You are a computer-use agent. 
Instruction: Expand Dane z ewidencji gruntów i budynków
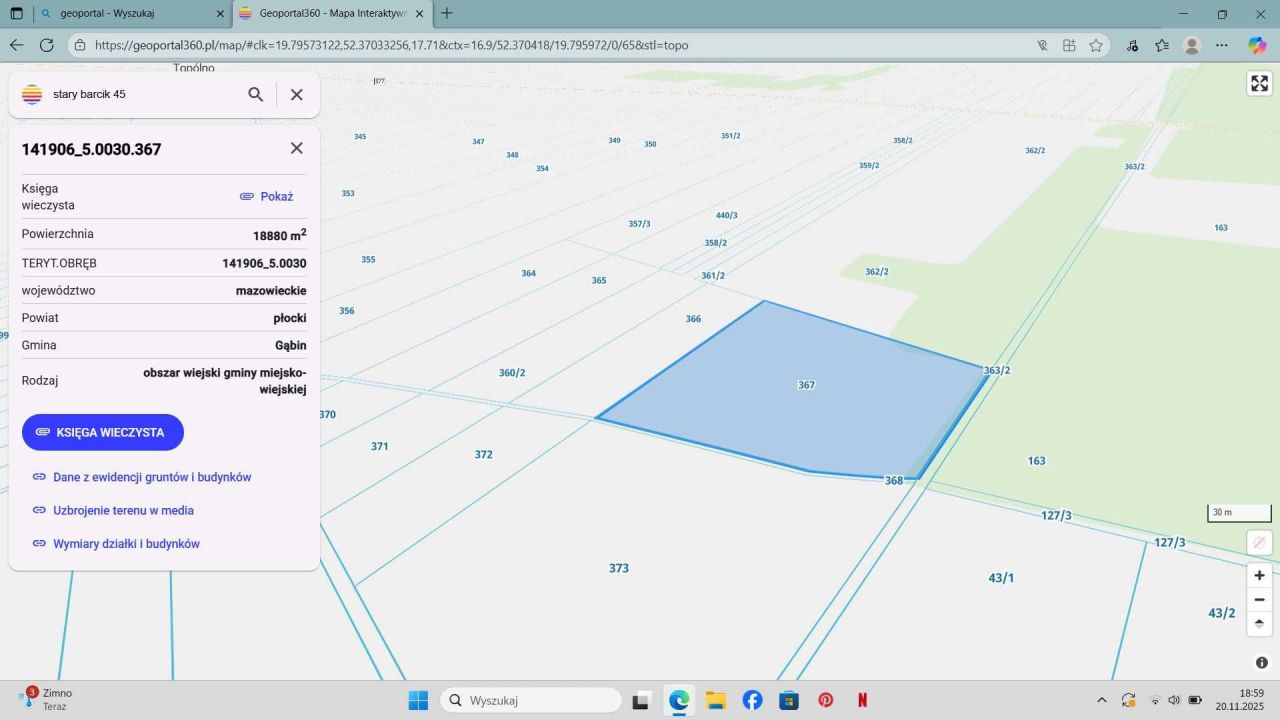point(151,477)
